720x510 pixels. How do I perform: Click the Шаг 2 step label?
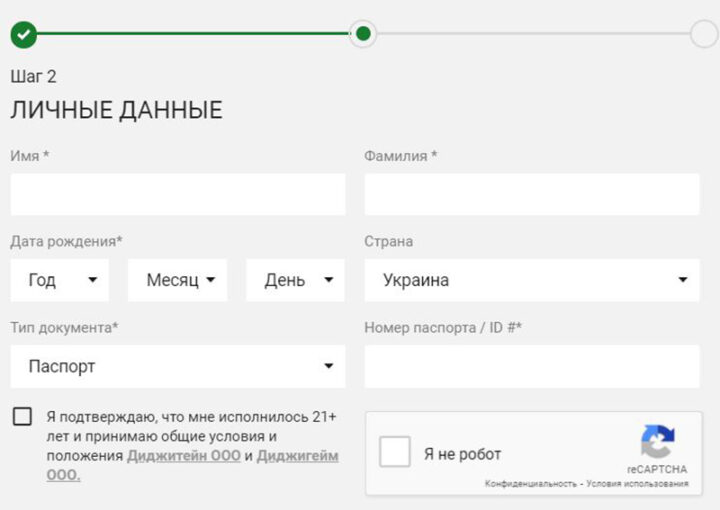[34, 77]
